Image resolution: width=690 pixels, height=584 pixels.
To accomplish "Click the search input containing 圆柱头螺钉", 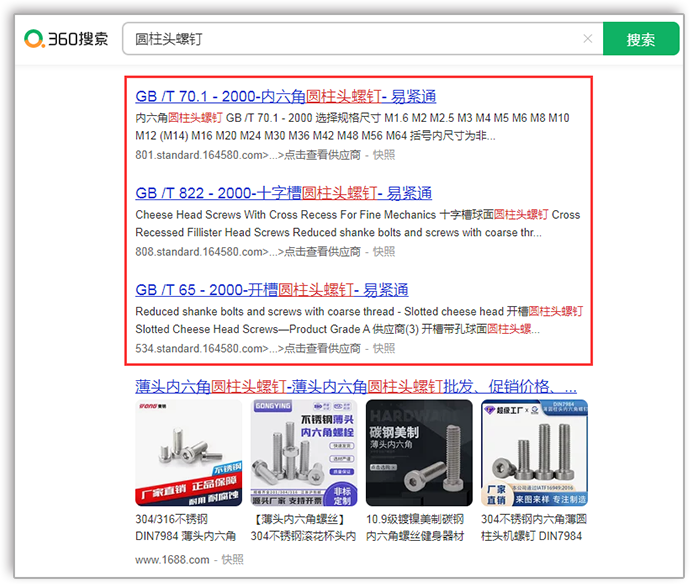I will [x=350, y=40].
